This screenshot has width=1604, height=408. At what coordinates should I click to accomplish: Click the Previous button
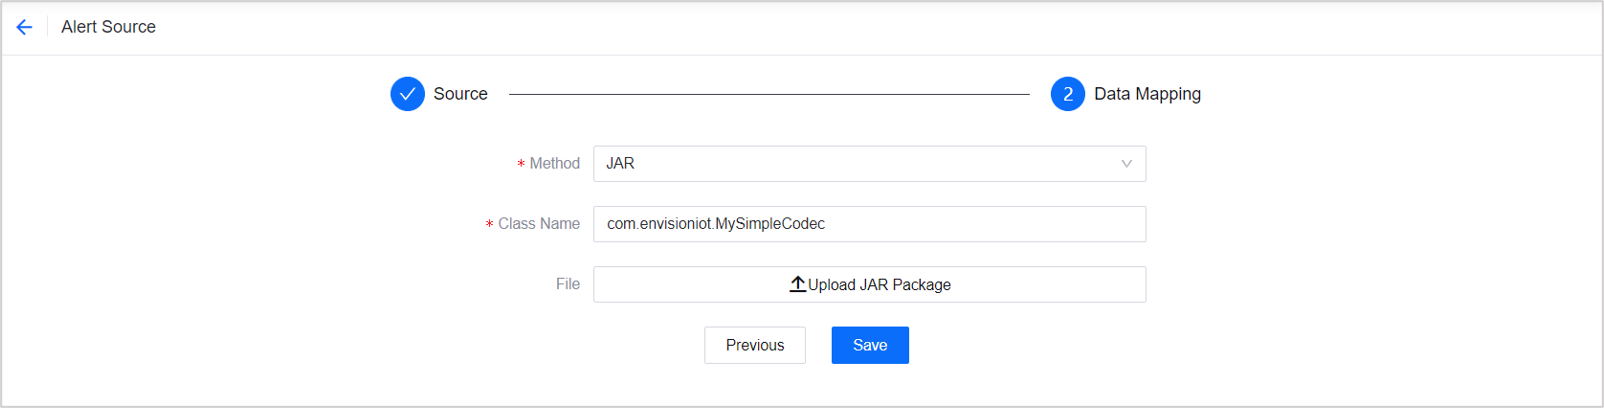pos(754,345)
